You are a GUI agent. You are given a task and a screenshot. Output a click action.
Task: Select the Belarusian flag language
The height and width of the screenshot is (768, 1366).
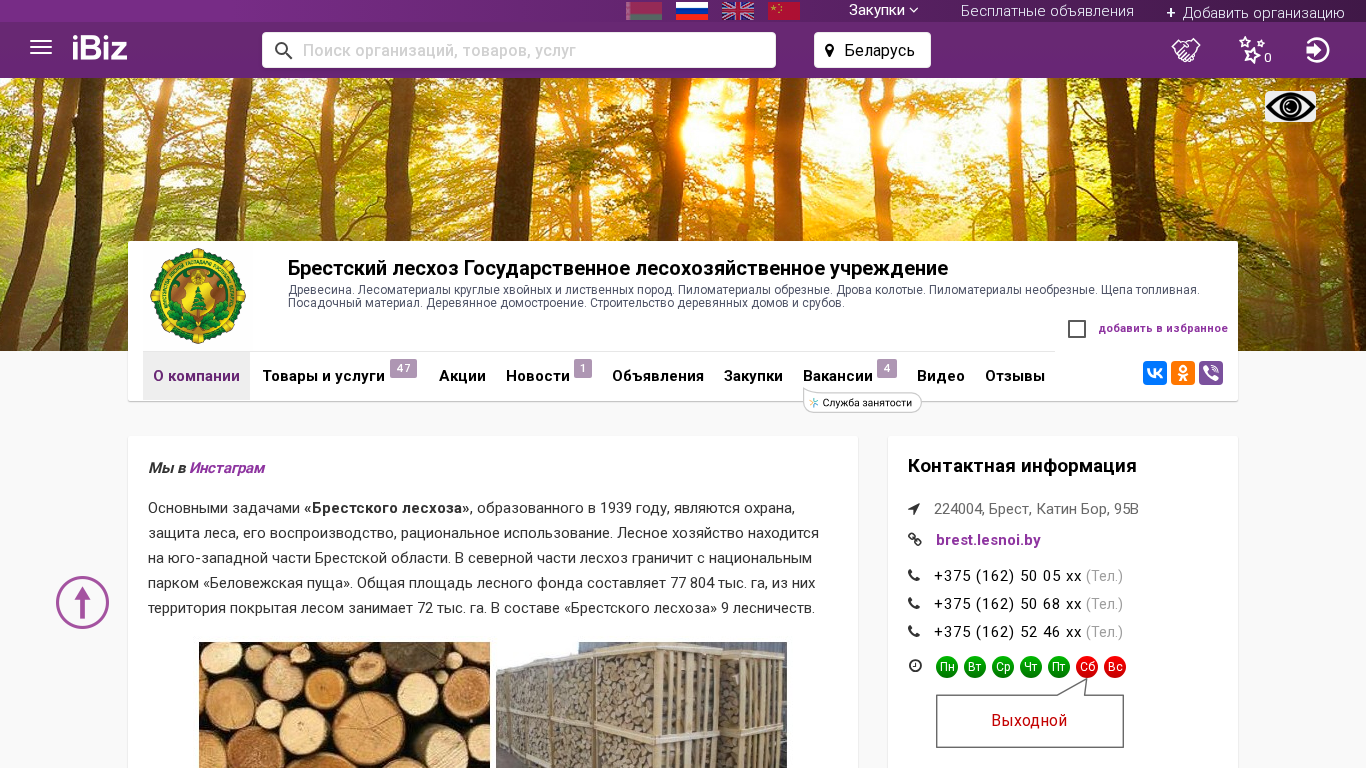click(644, 11)
